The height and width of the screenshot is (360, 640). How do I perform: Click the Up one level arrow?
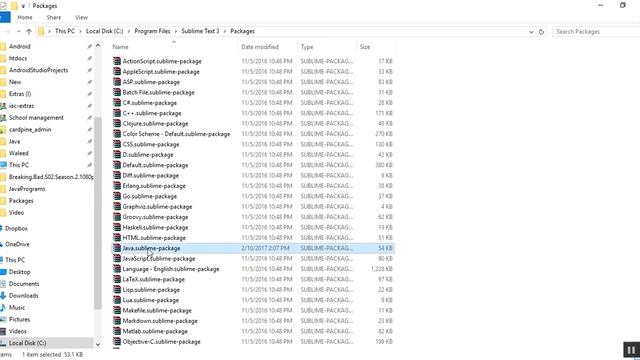coord(29,31)
